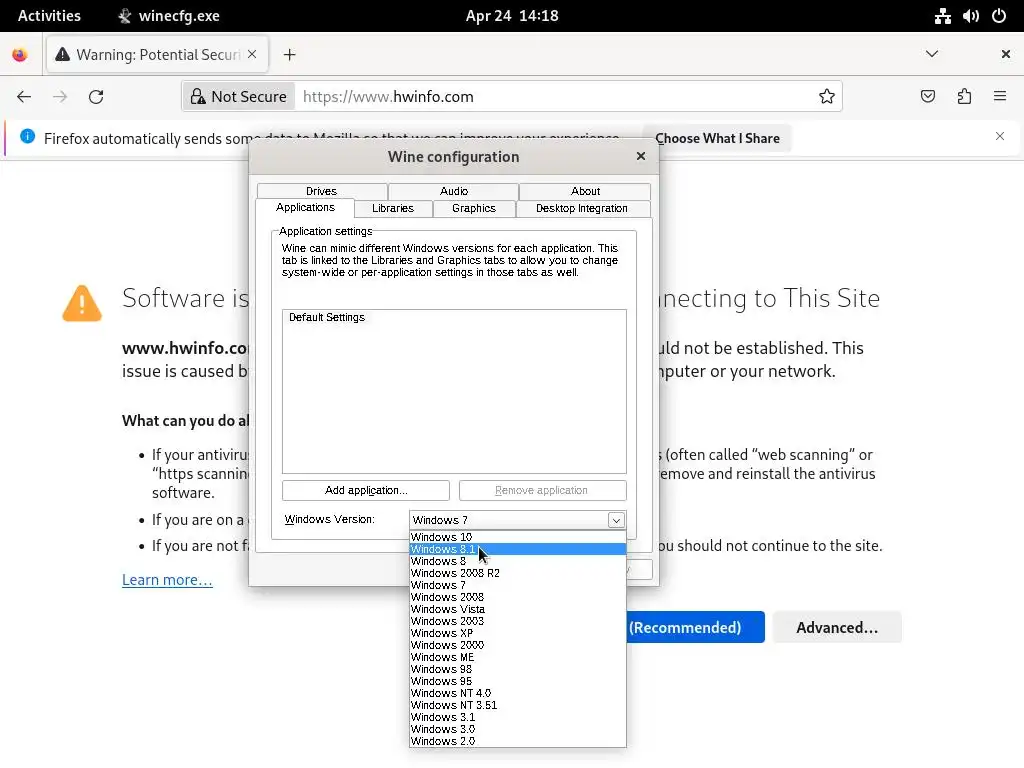Switch to the Desktop Integration tab

tap(582, 208)
